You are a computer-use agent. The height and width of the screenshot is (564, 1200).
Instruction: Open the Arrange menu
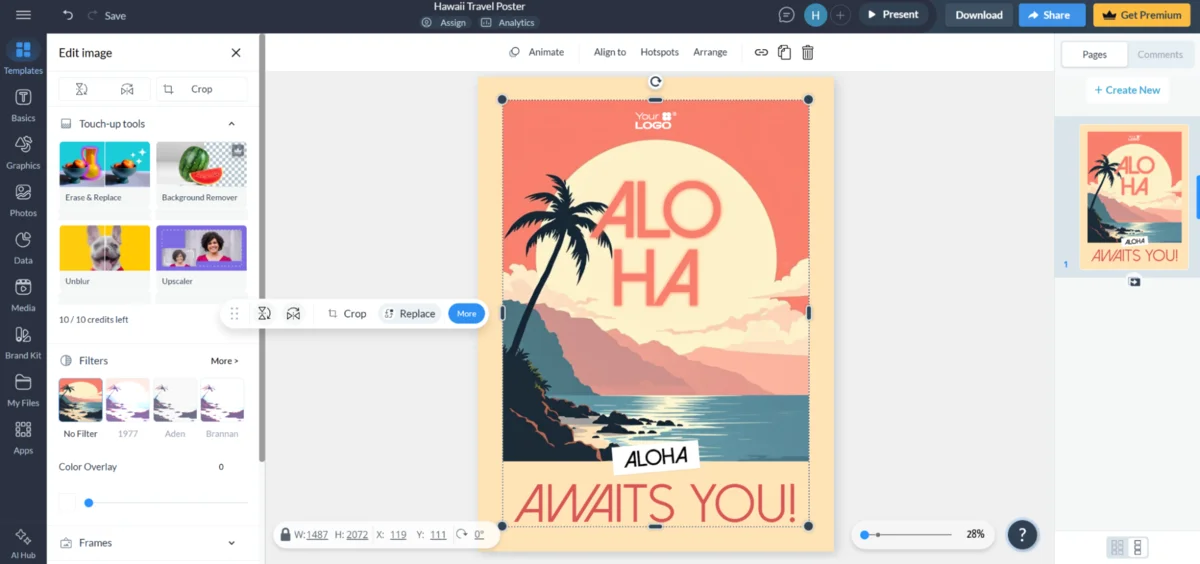pyautogui.click(x=710, y=52)
